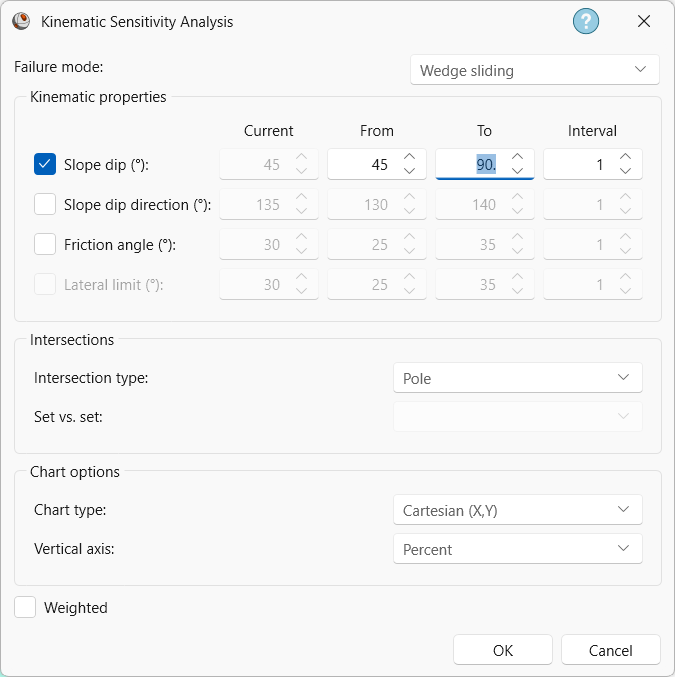
Task: Open the help icon in title bar
Action: [586, 21]
